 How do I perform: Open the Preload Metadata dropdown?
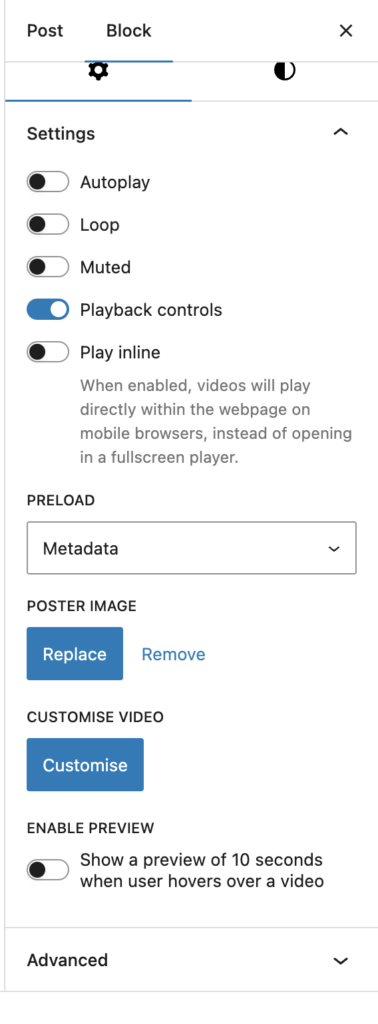pos(191,548)
